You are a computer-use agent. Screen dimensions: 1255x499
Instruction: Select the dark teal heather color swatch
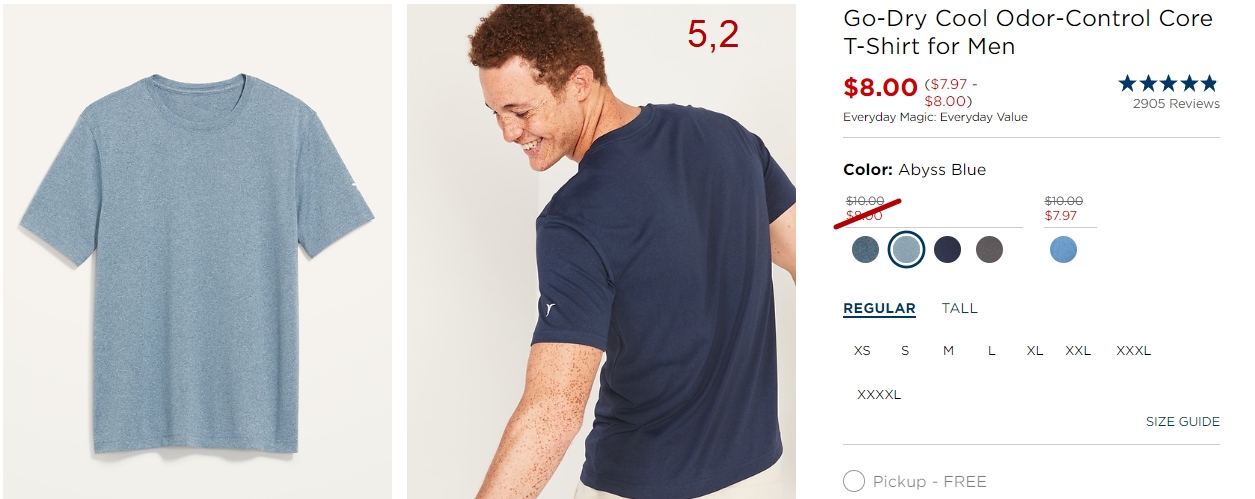[x=865, y=249]
